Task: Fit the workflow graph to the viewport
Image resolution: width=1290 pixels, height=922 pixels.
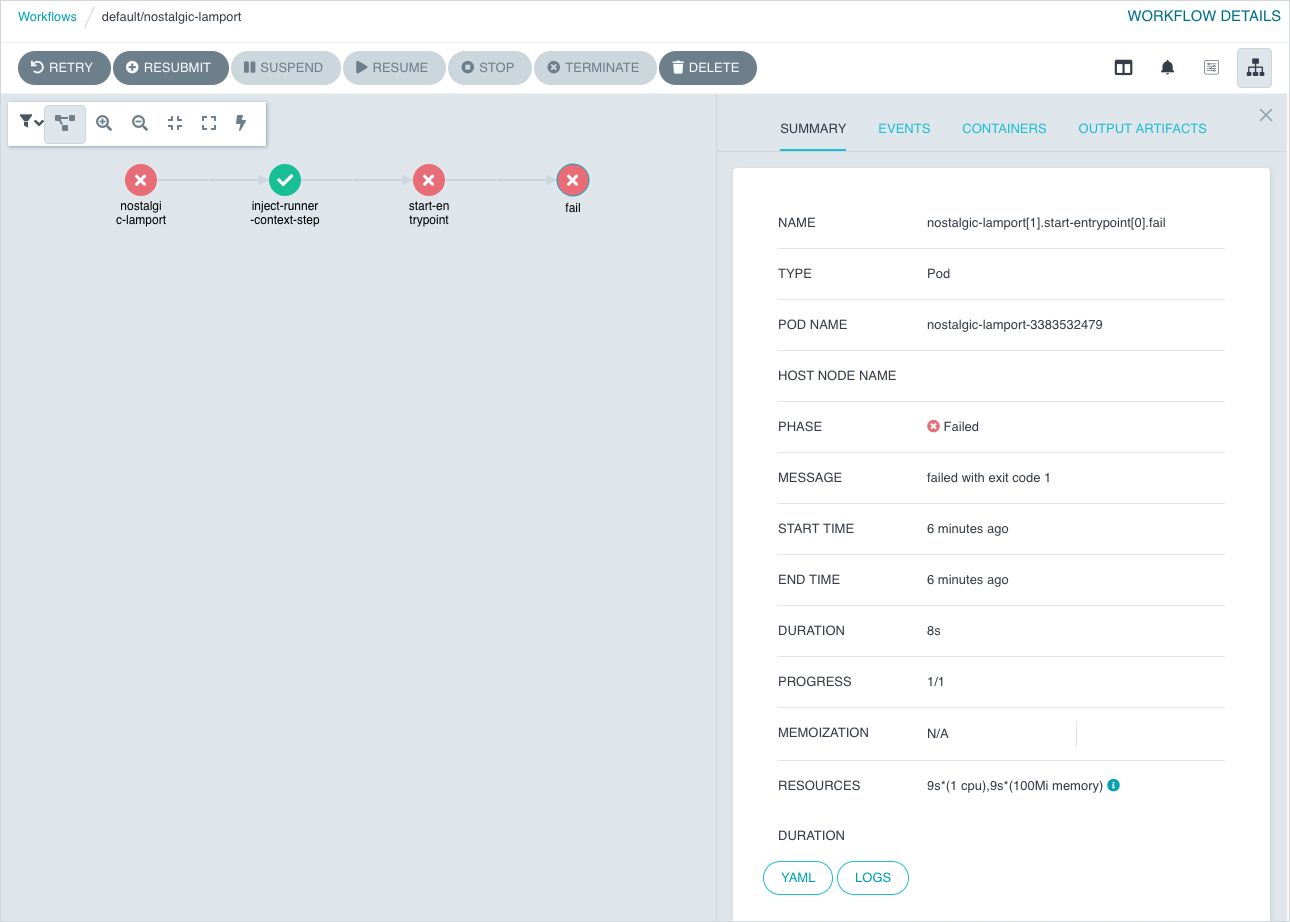Action: click(x=174, y=123)
